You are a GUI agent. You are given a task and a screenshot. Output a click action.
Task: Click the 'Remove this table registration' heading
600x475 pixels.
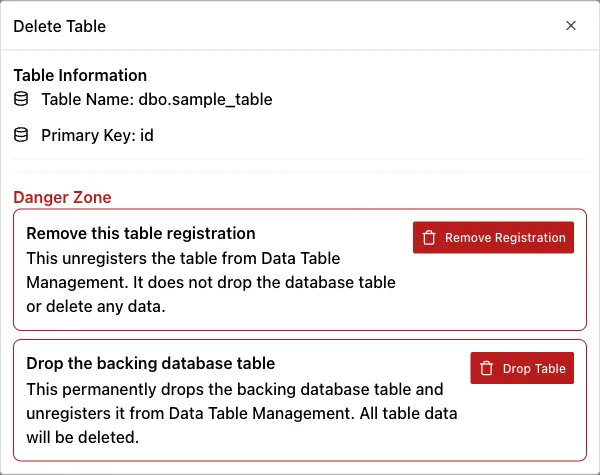141,233
